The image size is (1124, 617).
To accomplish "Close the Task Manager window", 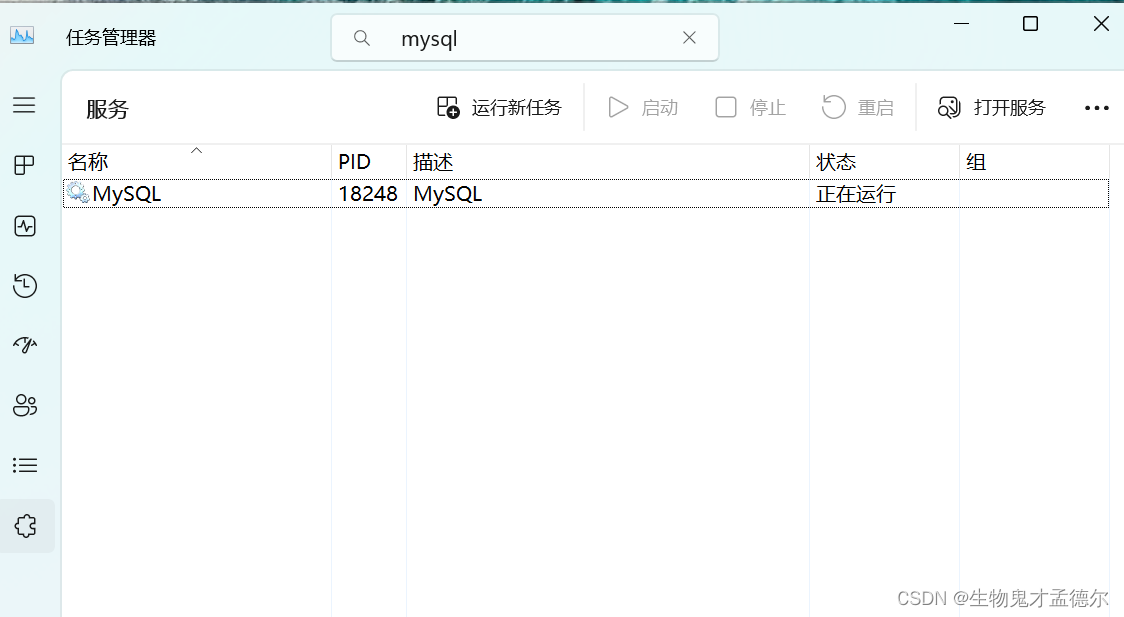I will point(1101,24).
